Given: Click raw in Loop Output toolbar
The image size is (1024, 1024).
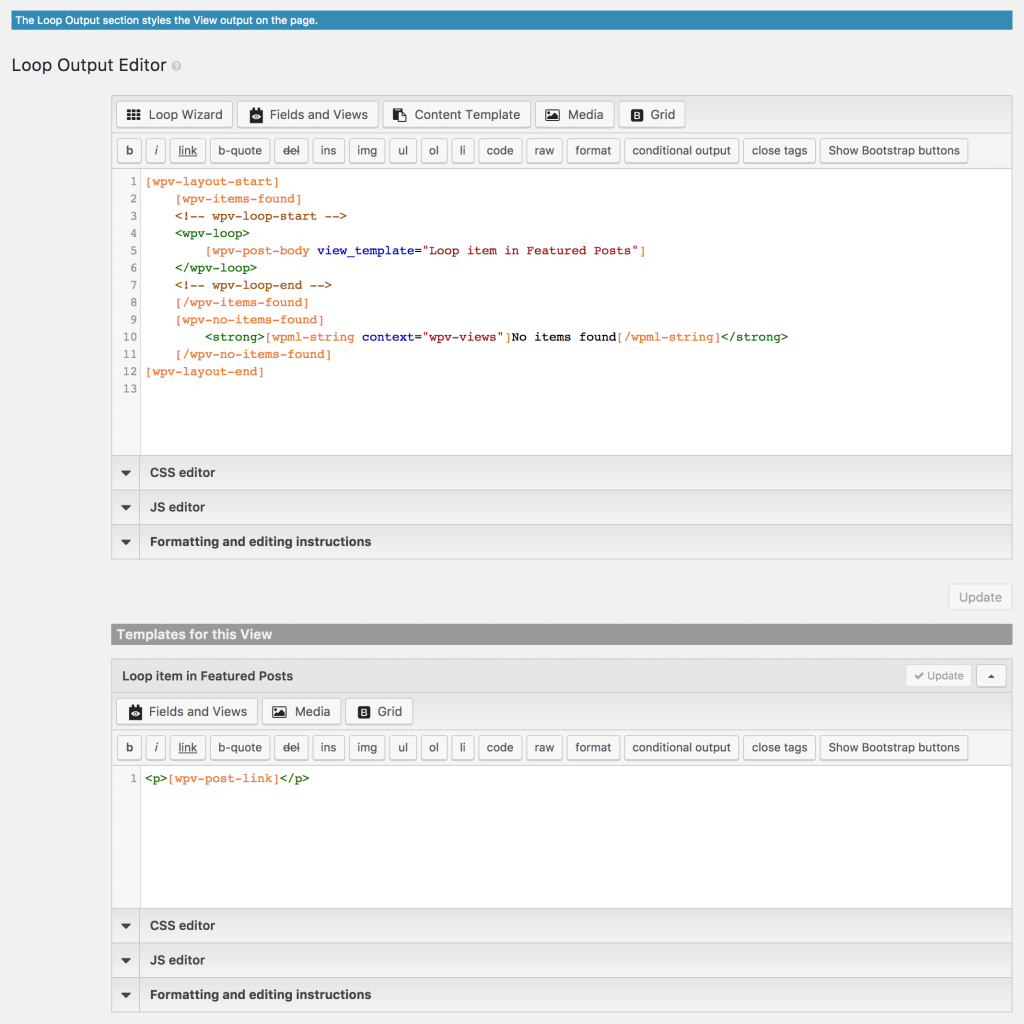Looking at the screenshot, I should click(x=545, y=151).
